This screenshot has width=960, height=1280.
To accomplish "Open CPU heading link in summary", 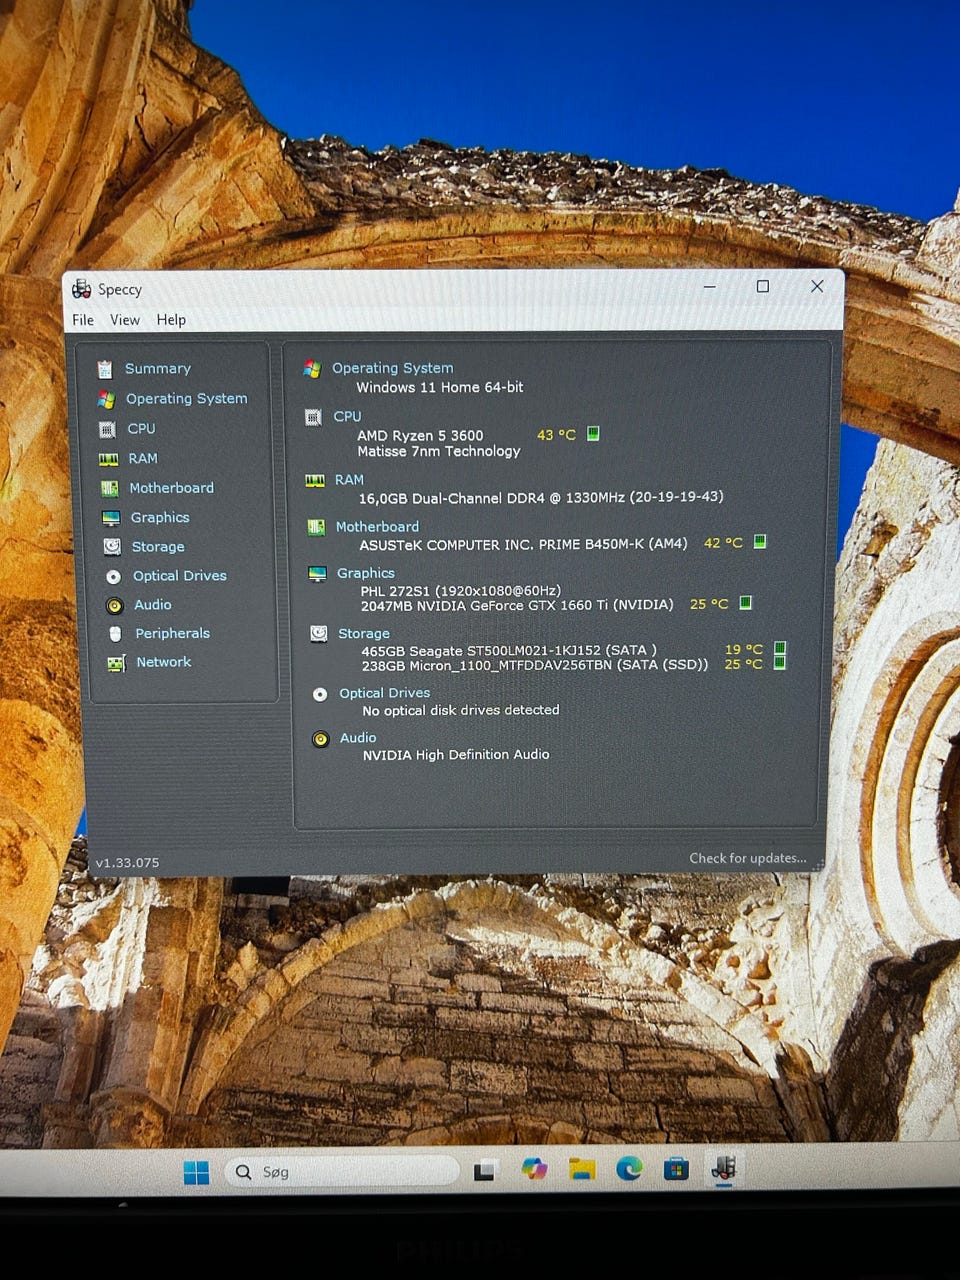I will coord(347,416).
